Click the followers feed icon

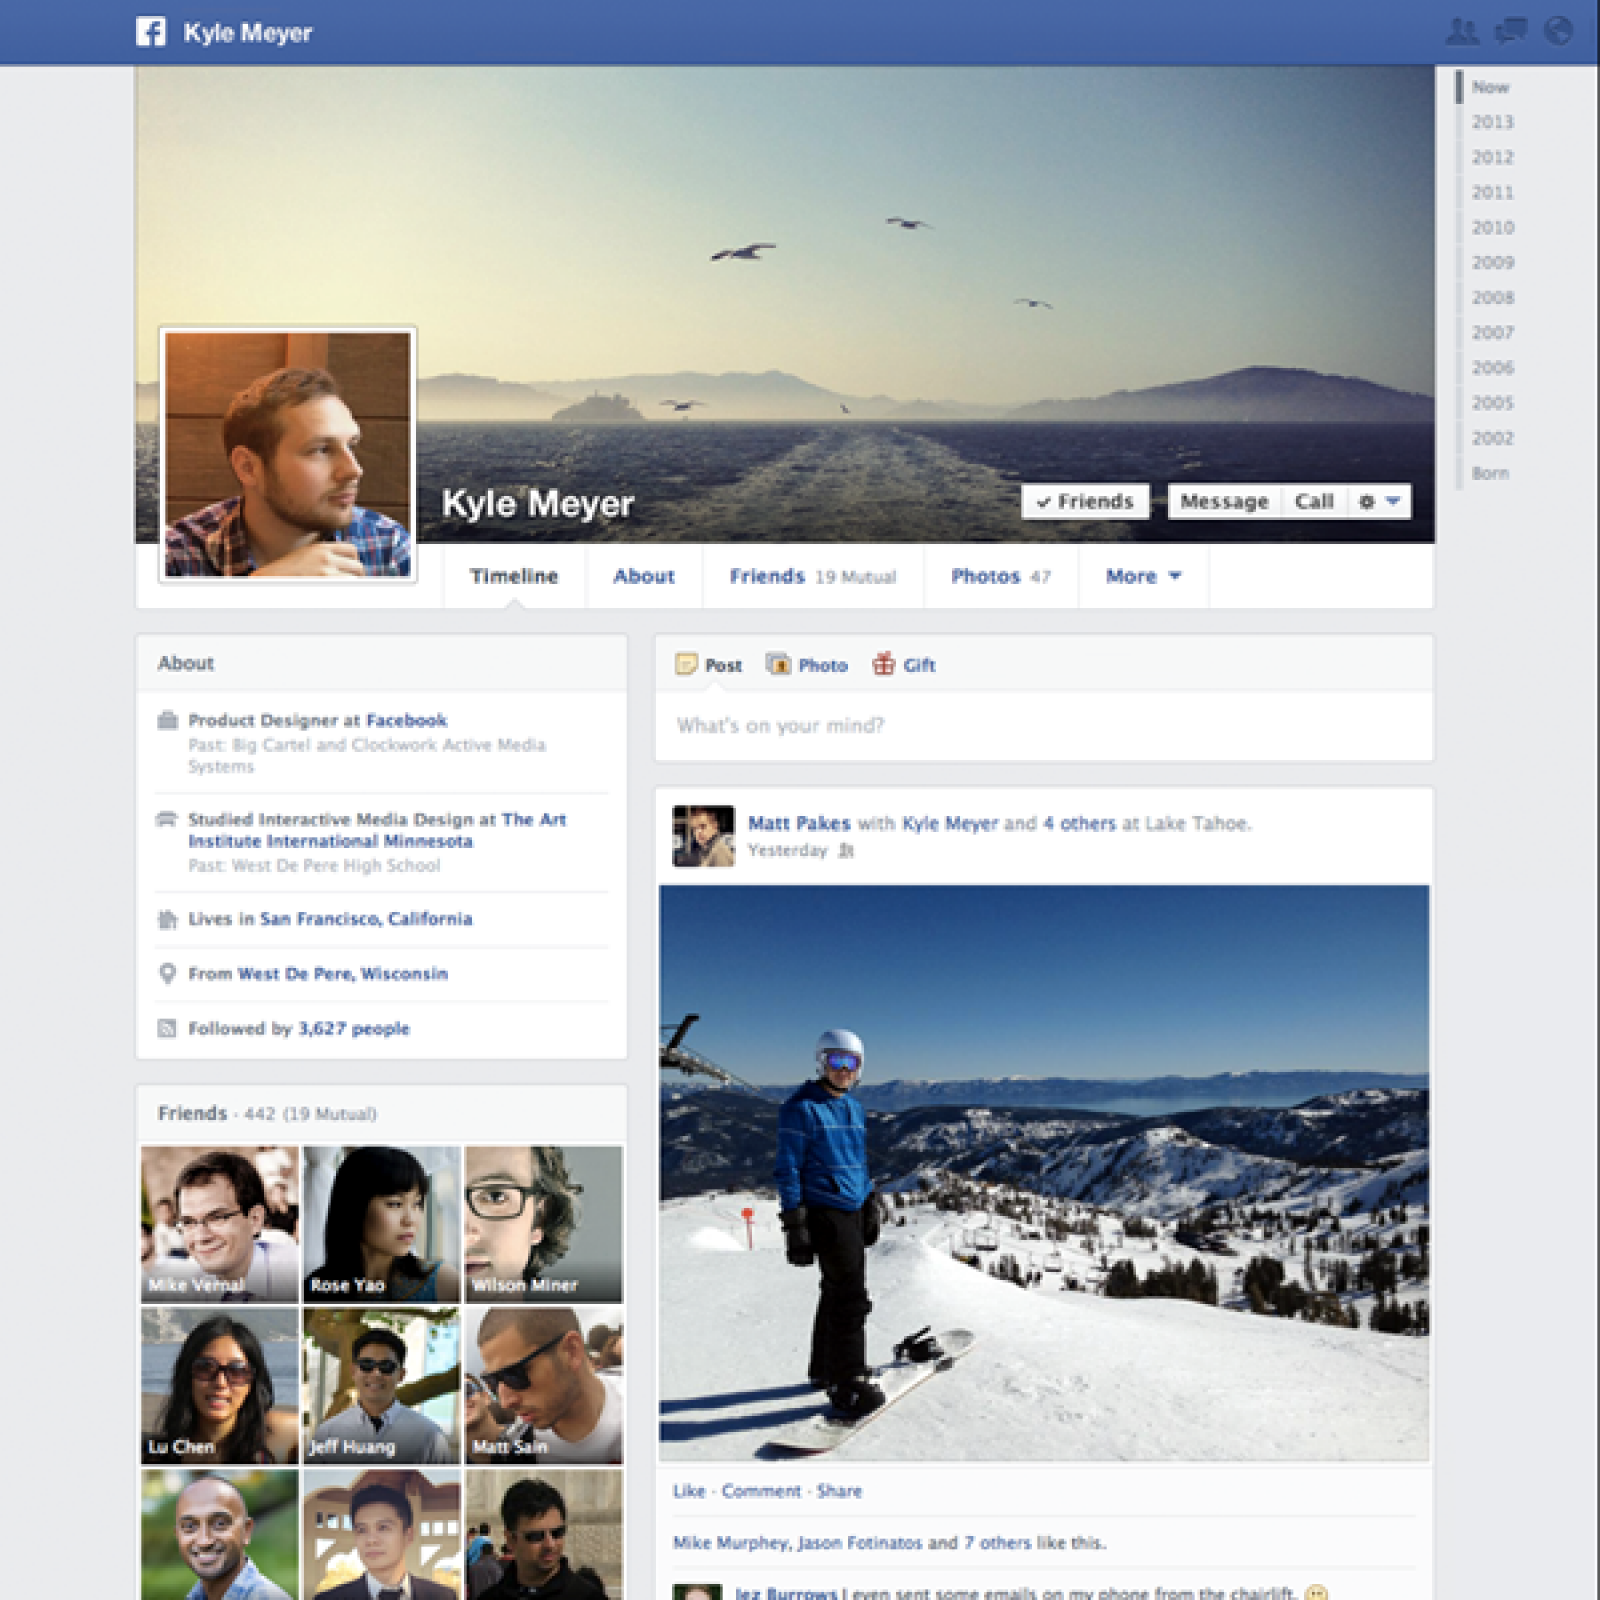click(x=167, y=1028)
